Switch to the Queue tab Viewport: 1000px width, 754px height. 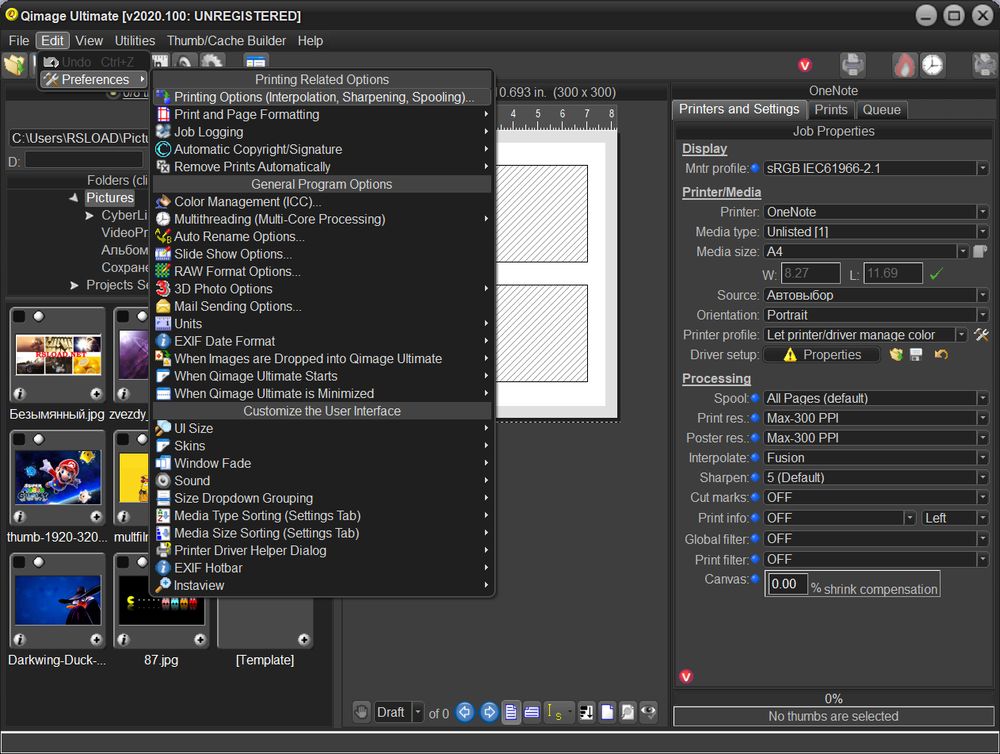point(881,110)
